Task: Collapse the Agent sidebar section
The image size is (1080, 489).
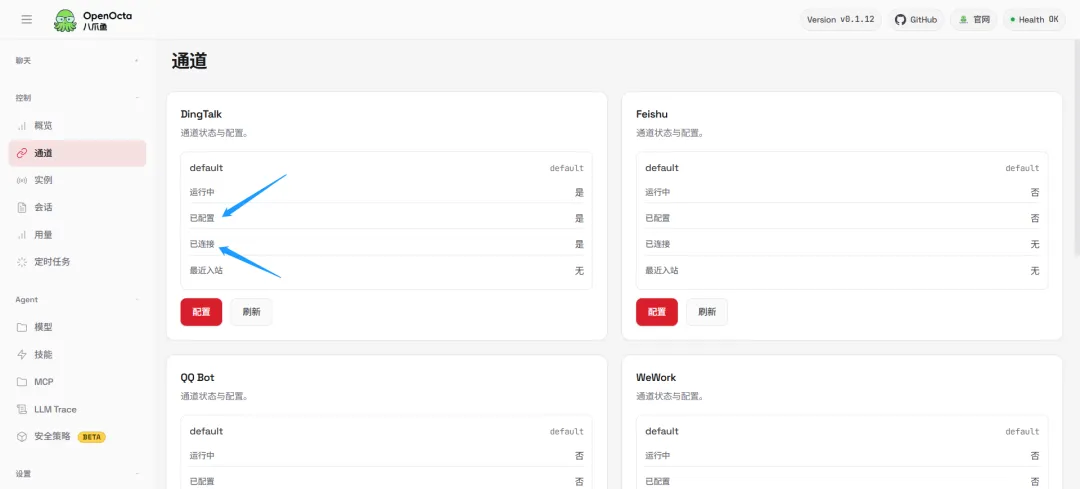Action: click(136, 300)
